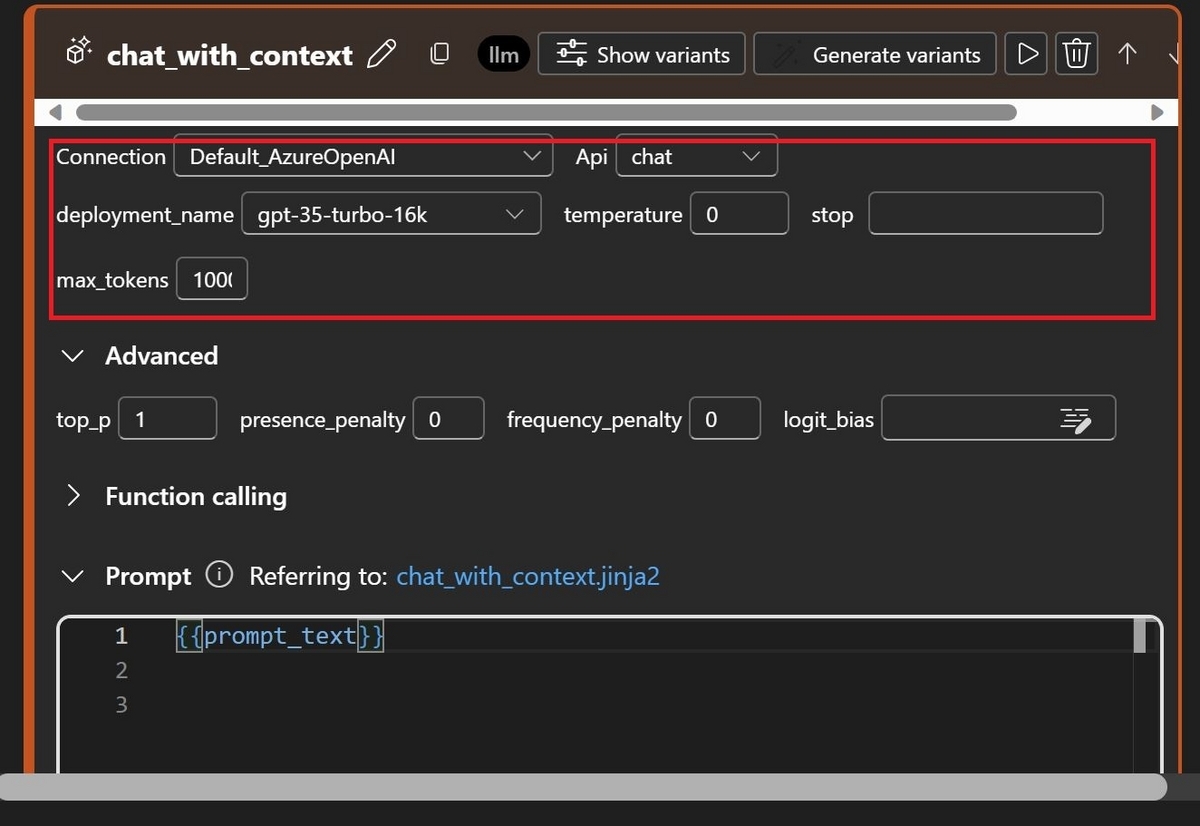Click the llm node type badge

(x=503, y=54)
